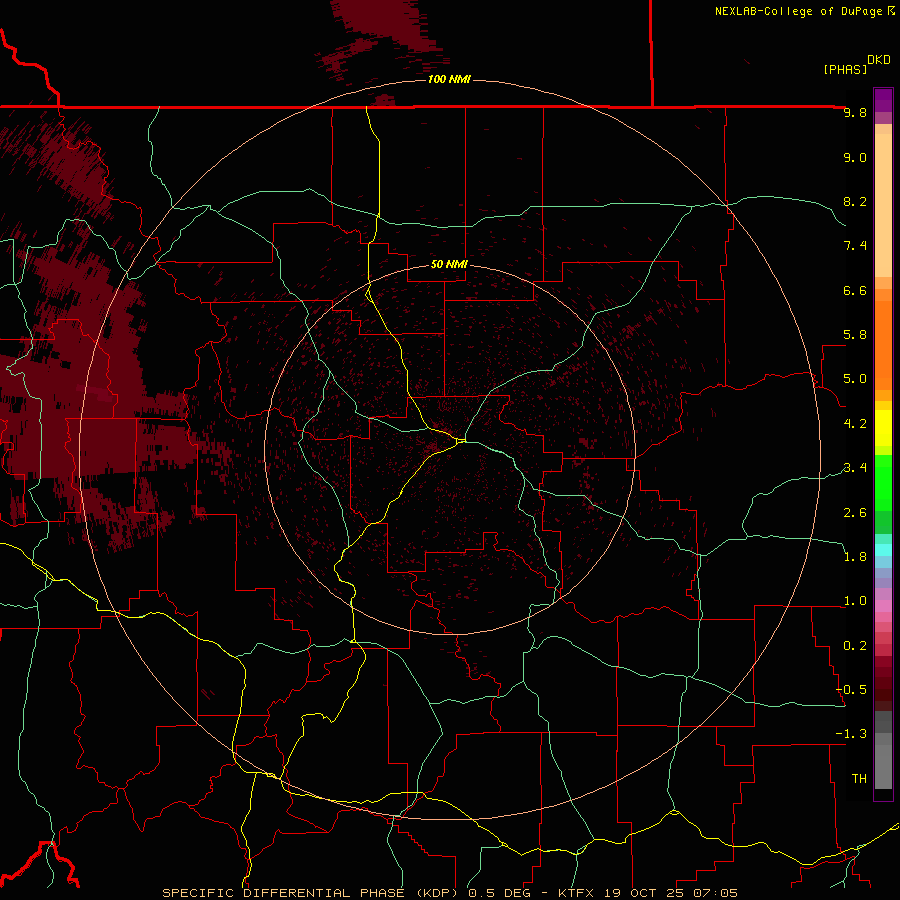Click the 1.8 value on color scale
900x900 pixels.
pyautogui.click(x=855, y=557)
